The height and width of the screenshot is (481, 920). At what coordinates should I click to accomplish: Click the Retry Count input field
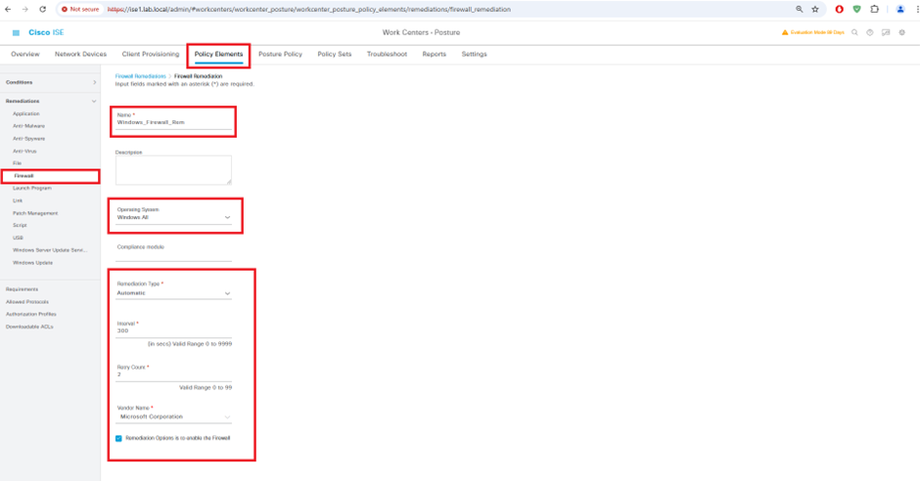click(174, 375)
